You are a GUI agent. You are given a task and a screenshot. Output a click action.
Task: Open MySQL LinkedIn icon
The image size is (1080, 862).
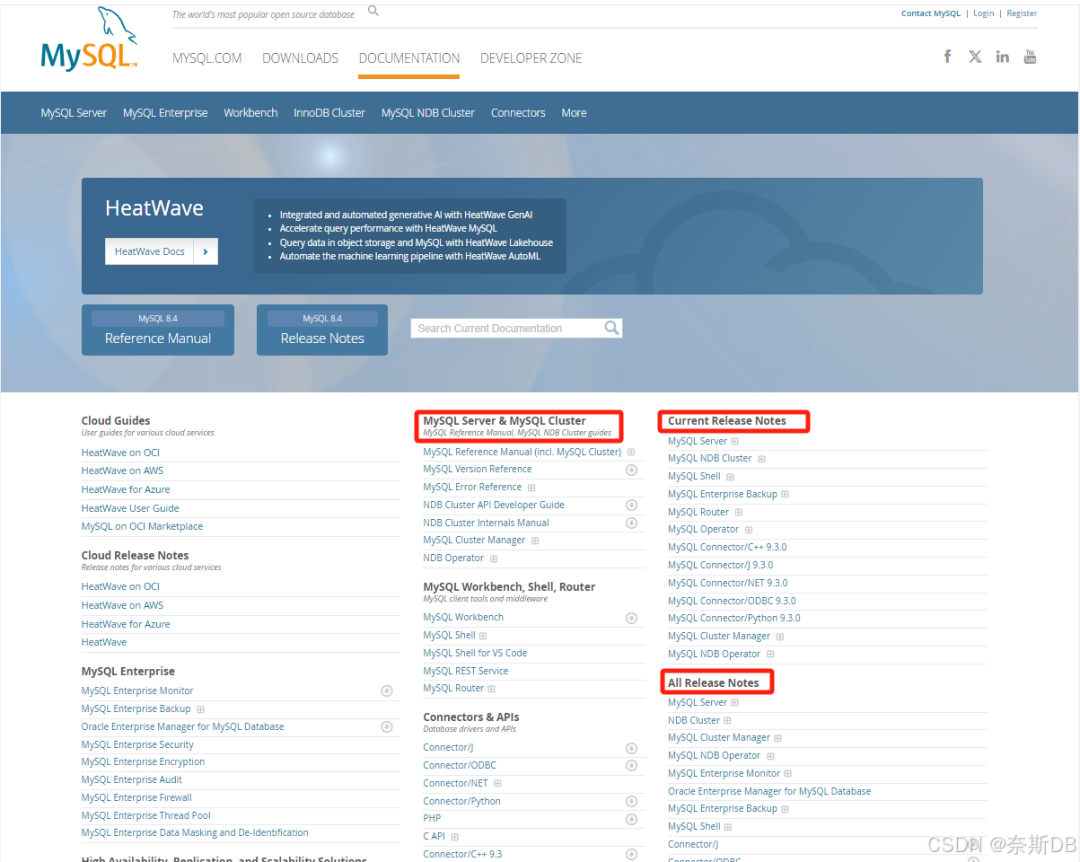click(x=1002, y=57)
